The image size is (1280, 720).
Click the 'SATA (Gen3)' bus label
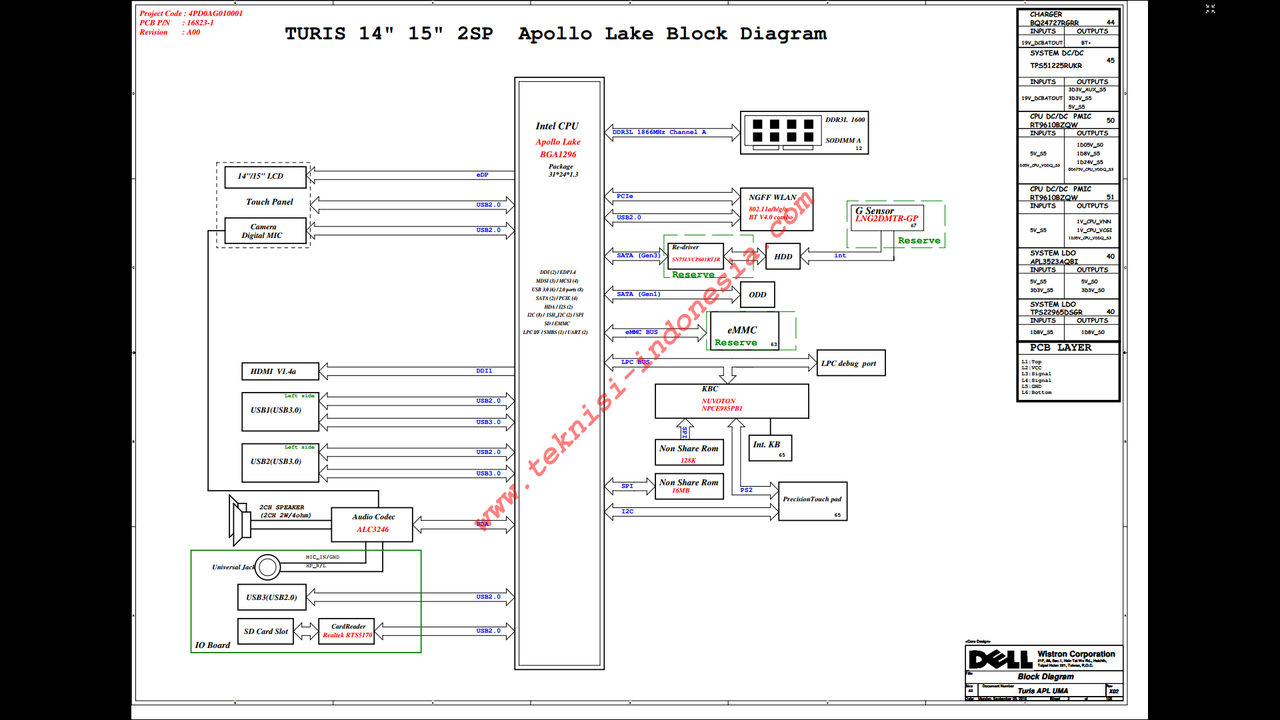638,256
